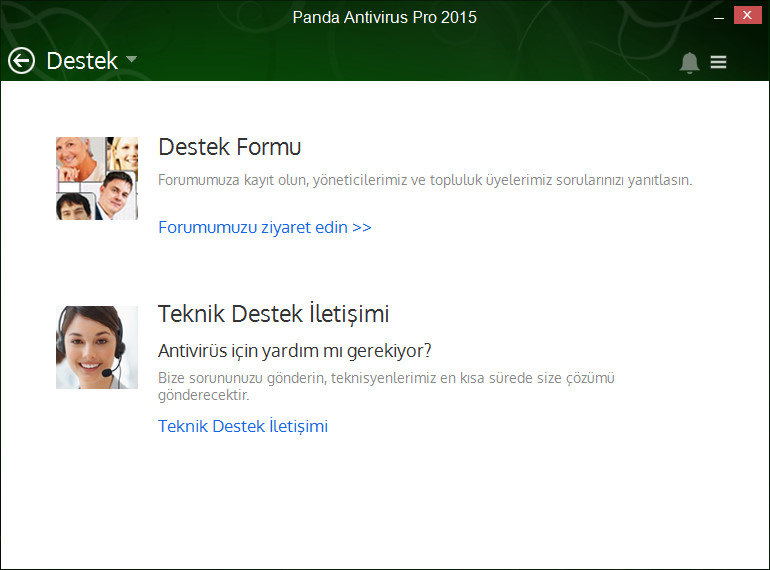Viewport: 770px width, 570px height.
Task: Click 'Antivirüs için yardım mı gerekiyor?' text
Action: (295, 351)
